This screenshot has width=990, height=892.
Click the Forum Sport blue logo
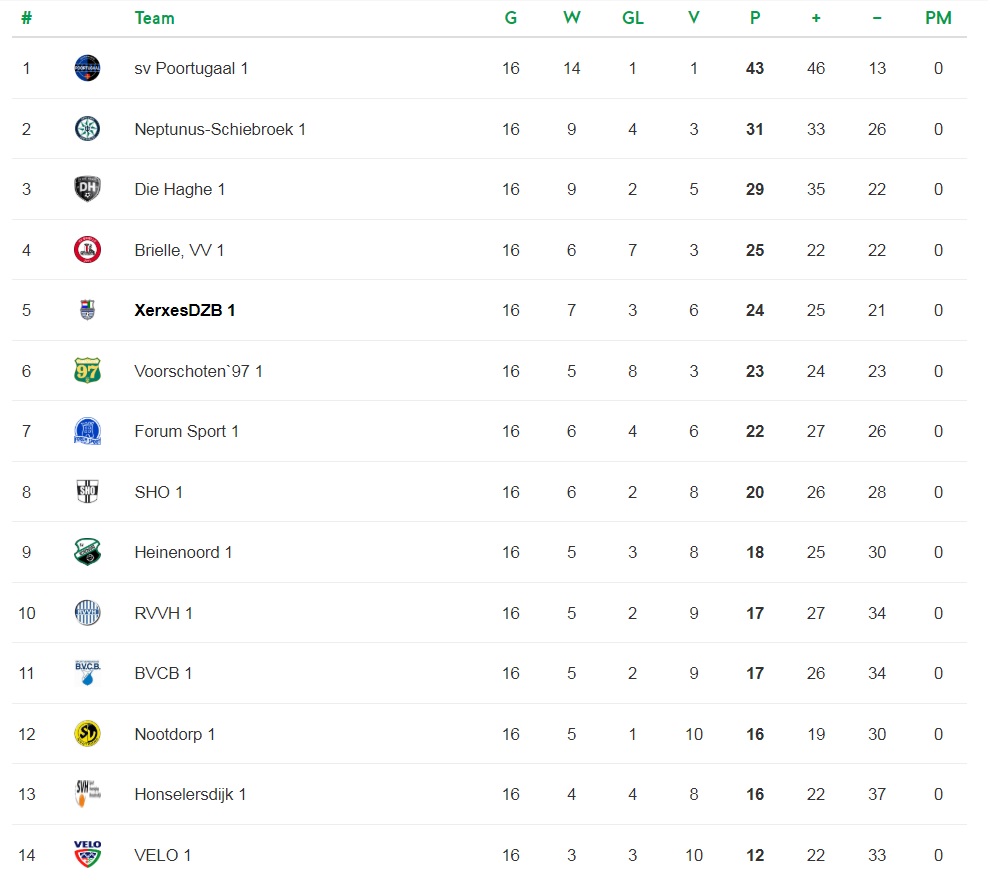87,431
